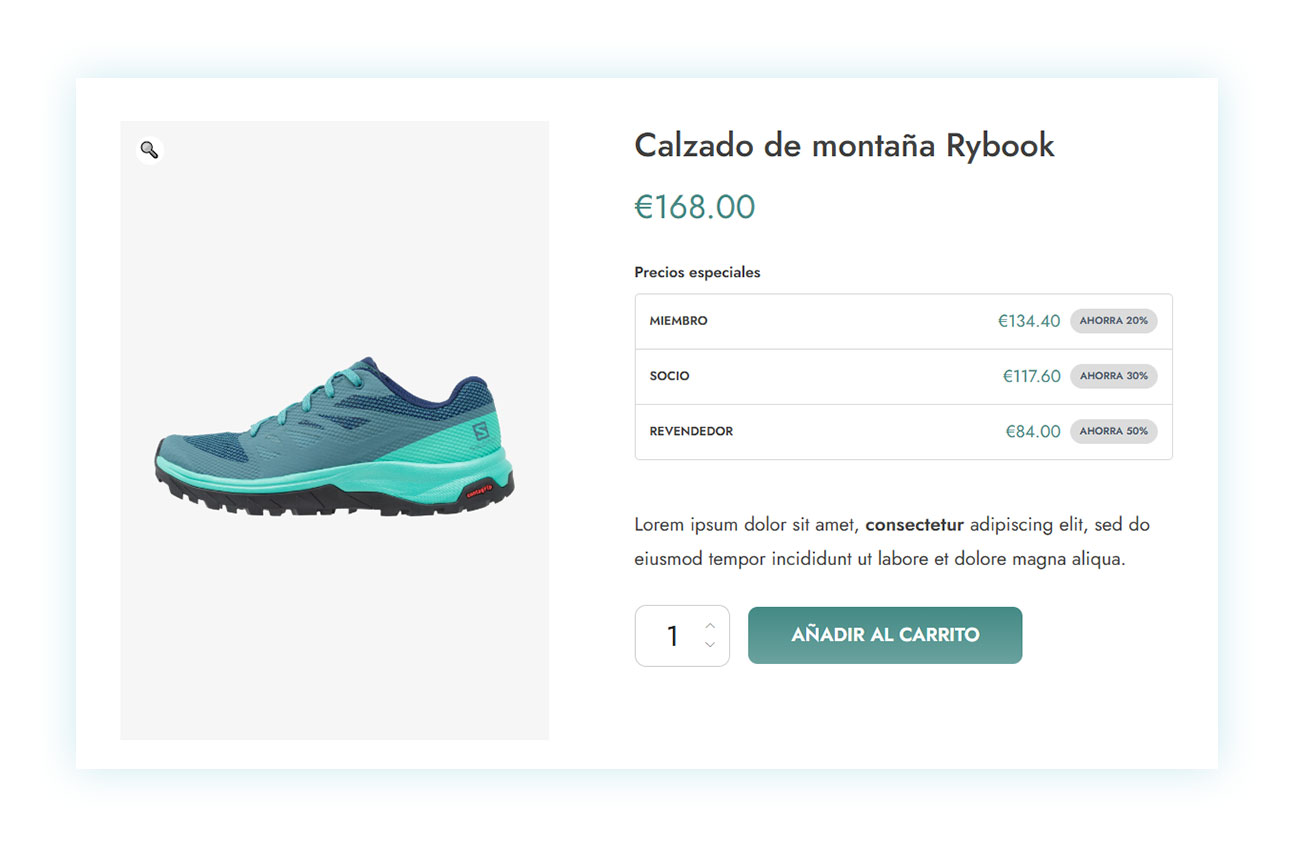Click the €84.00 reseller price
The height and width of the screenshot is (855, 1300).
(x=1033, y=431)
